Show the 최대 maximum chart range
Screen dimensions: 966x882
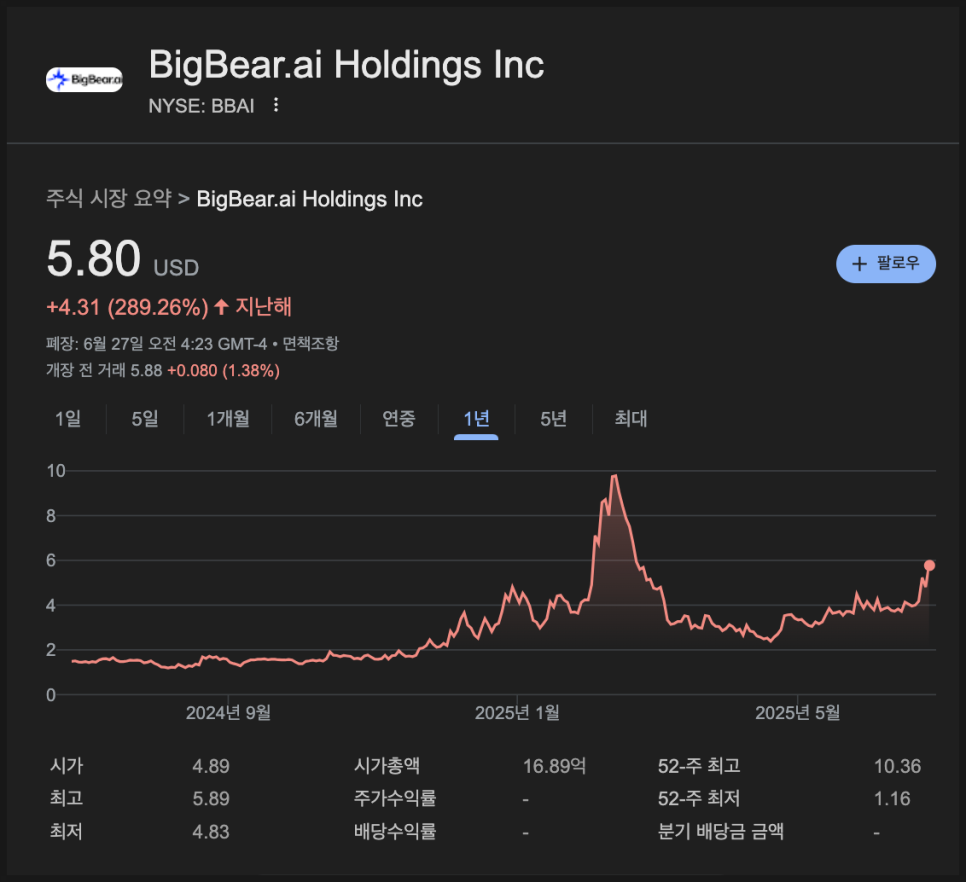[631, 419]
